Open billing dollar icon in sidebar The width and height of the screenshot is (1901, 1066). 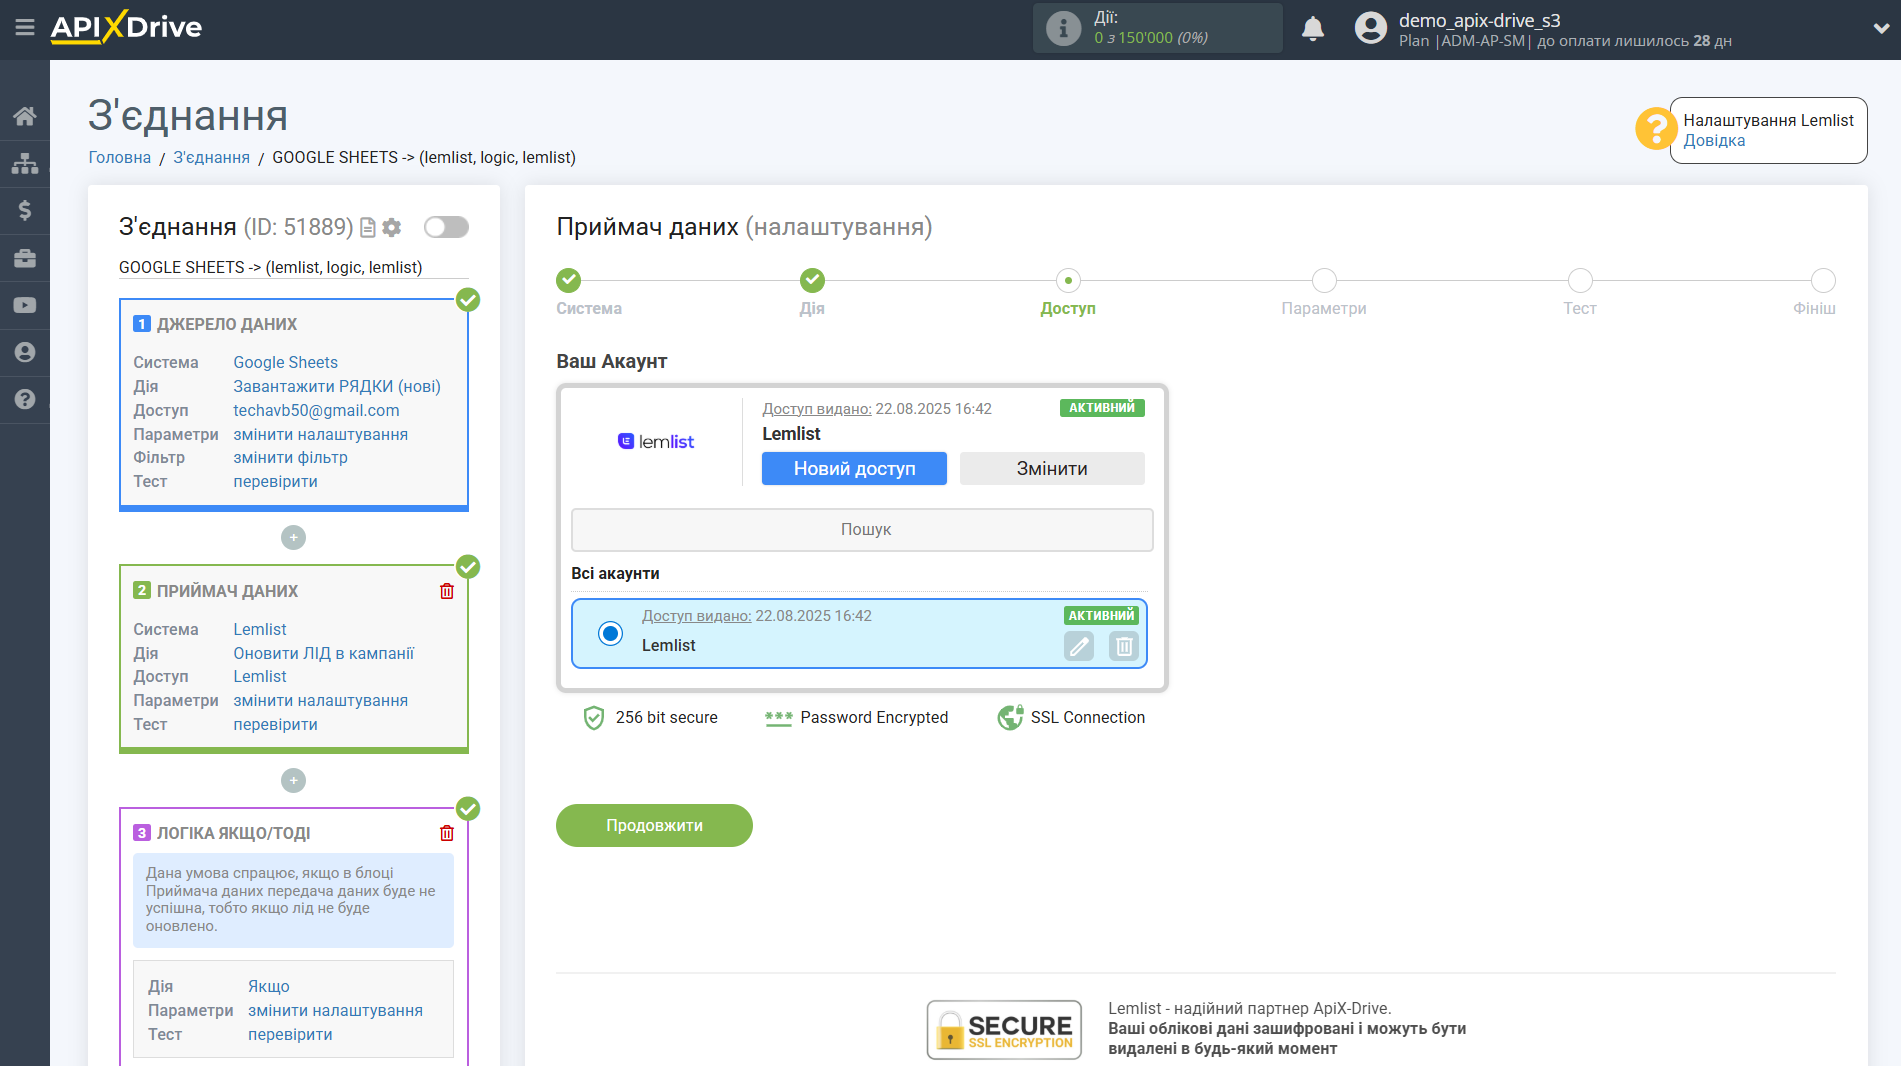pyautogui.click(x=25, y=210)
